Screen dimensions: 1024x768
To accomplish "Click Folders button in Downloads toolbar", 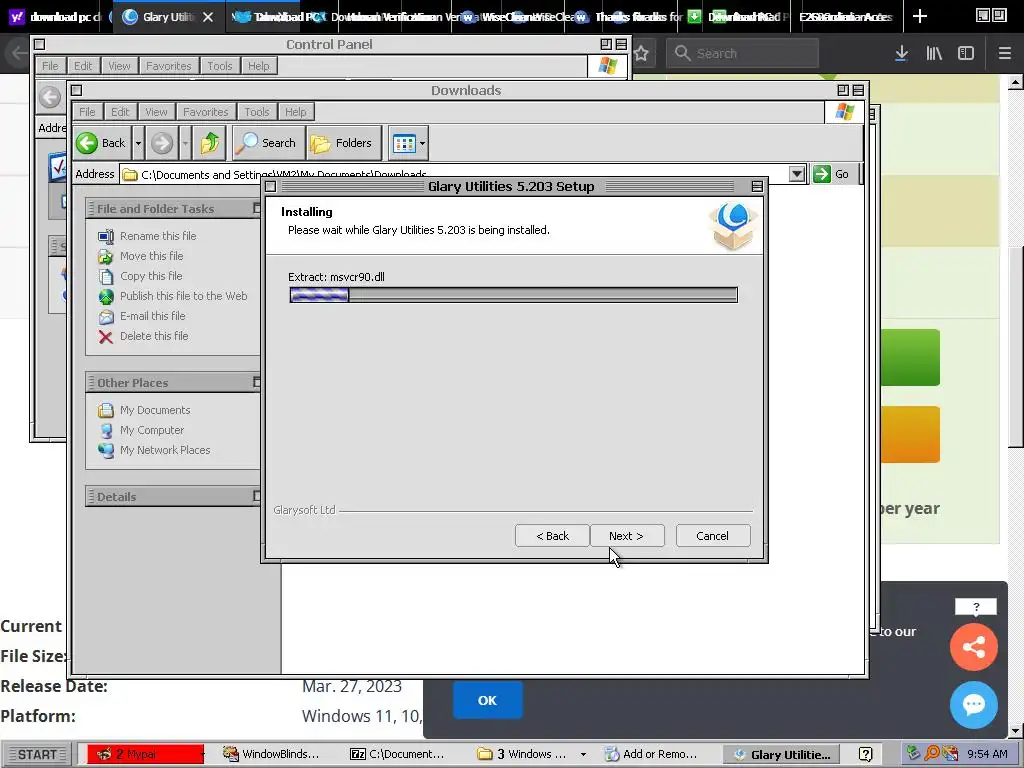I will pos(342,143).
